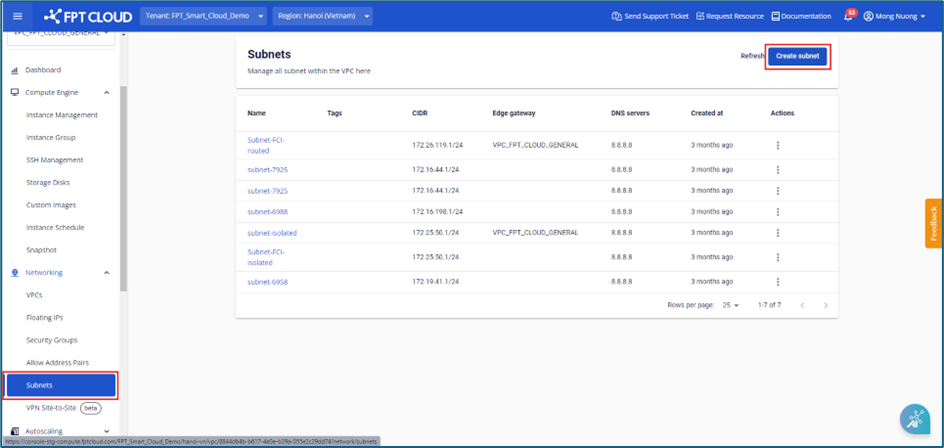Collapse the Compute Engine section
944x448 pixels.
(107, 93)
